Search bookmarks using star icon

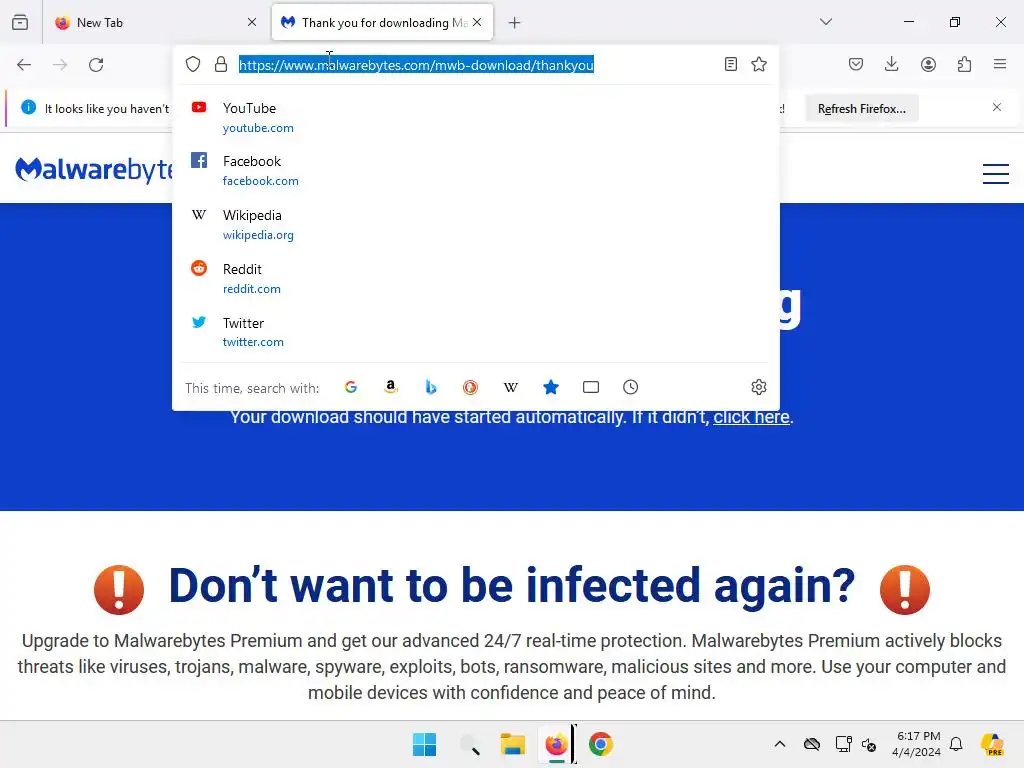[x=551, y=387]
